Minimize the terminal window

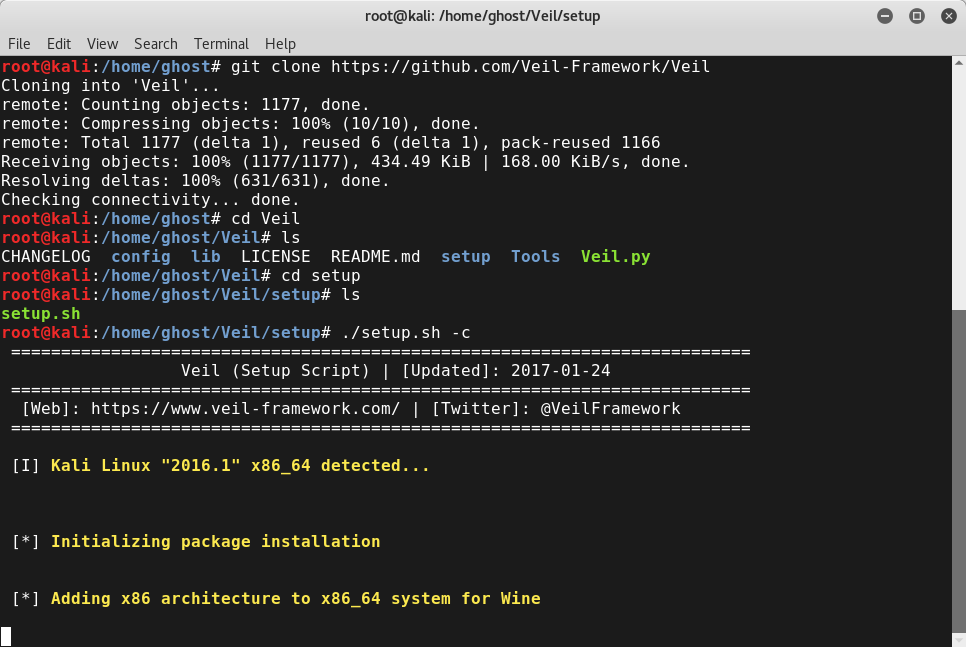(885, 16)
